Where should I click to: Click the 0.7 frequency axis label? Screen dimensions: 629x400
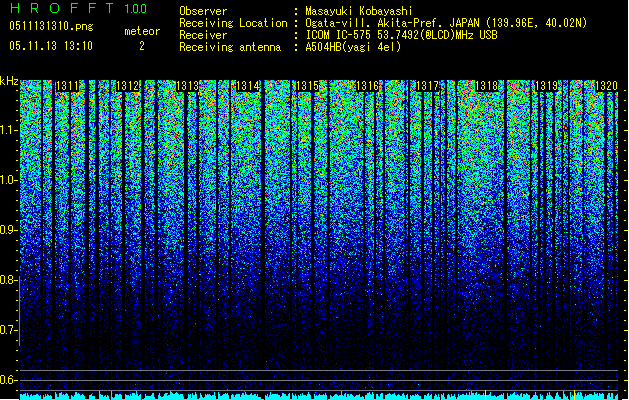click(9, 330)
